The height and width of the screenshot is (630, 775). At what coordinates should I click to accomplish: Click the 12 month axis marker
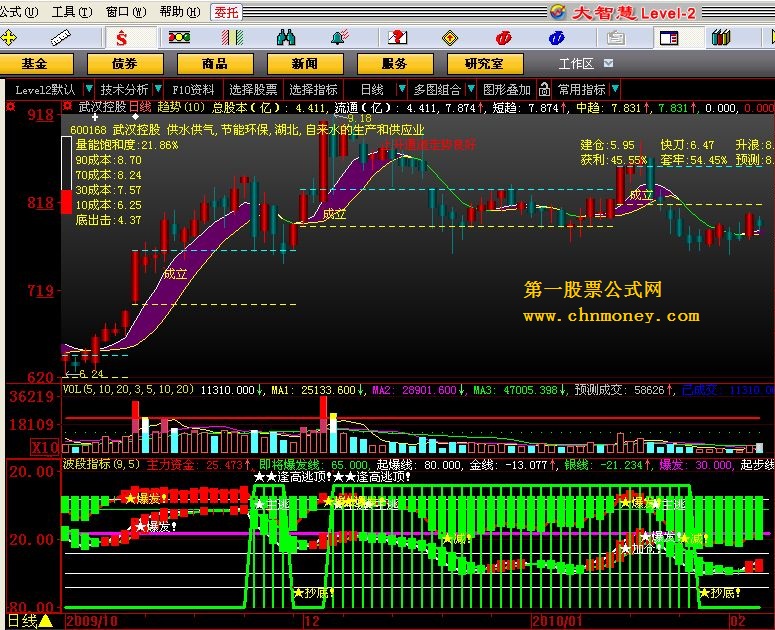pyautogui.click(x=312, y=621)
